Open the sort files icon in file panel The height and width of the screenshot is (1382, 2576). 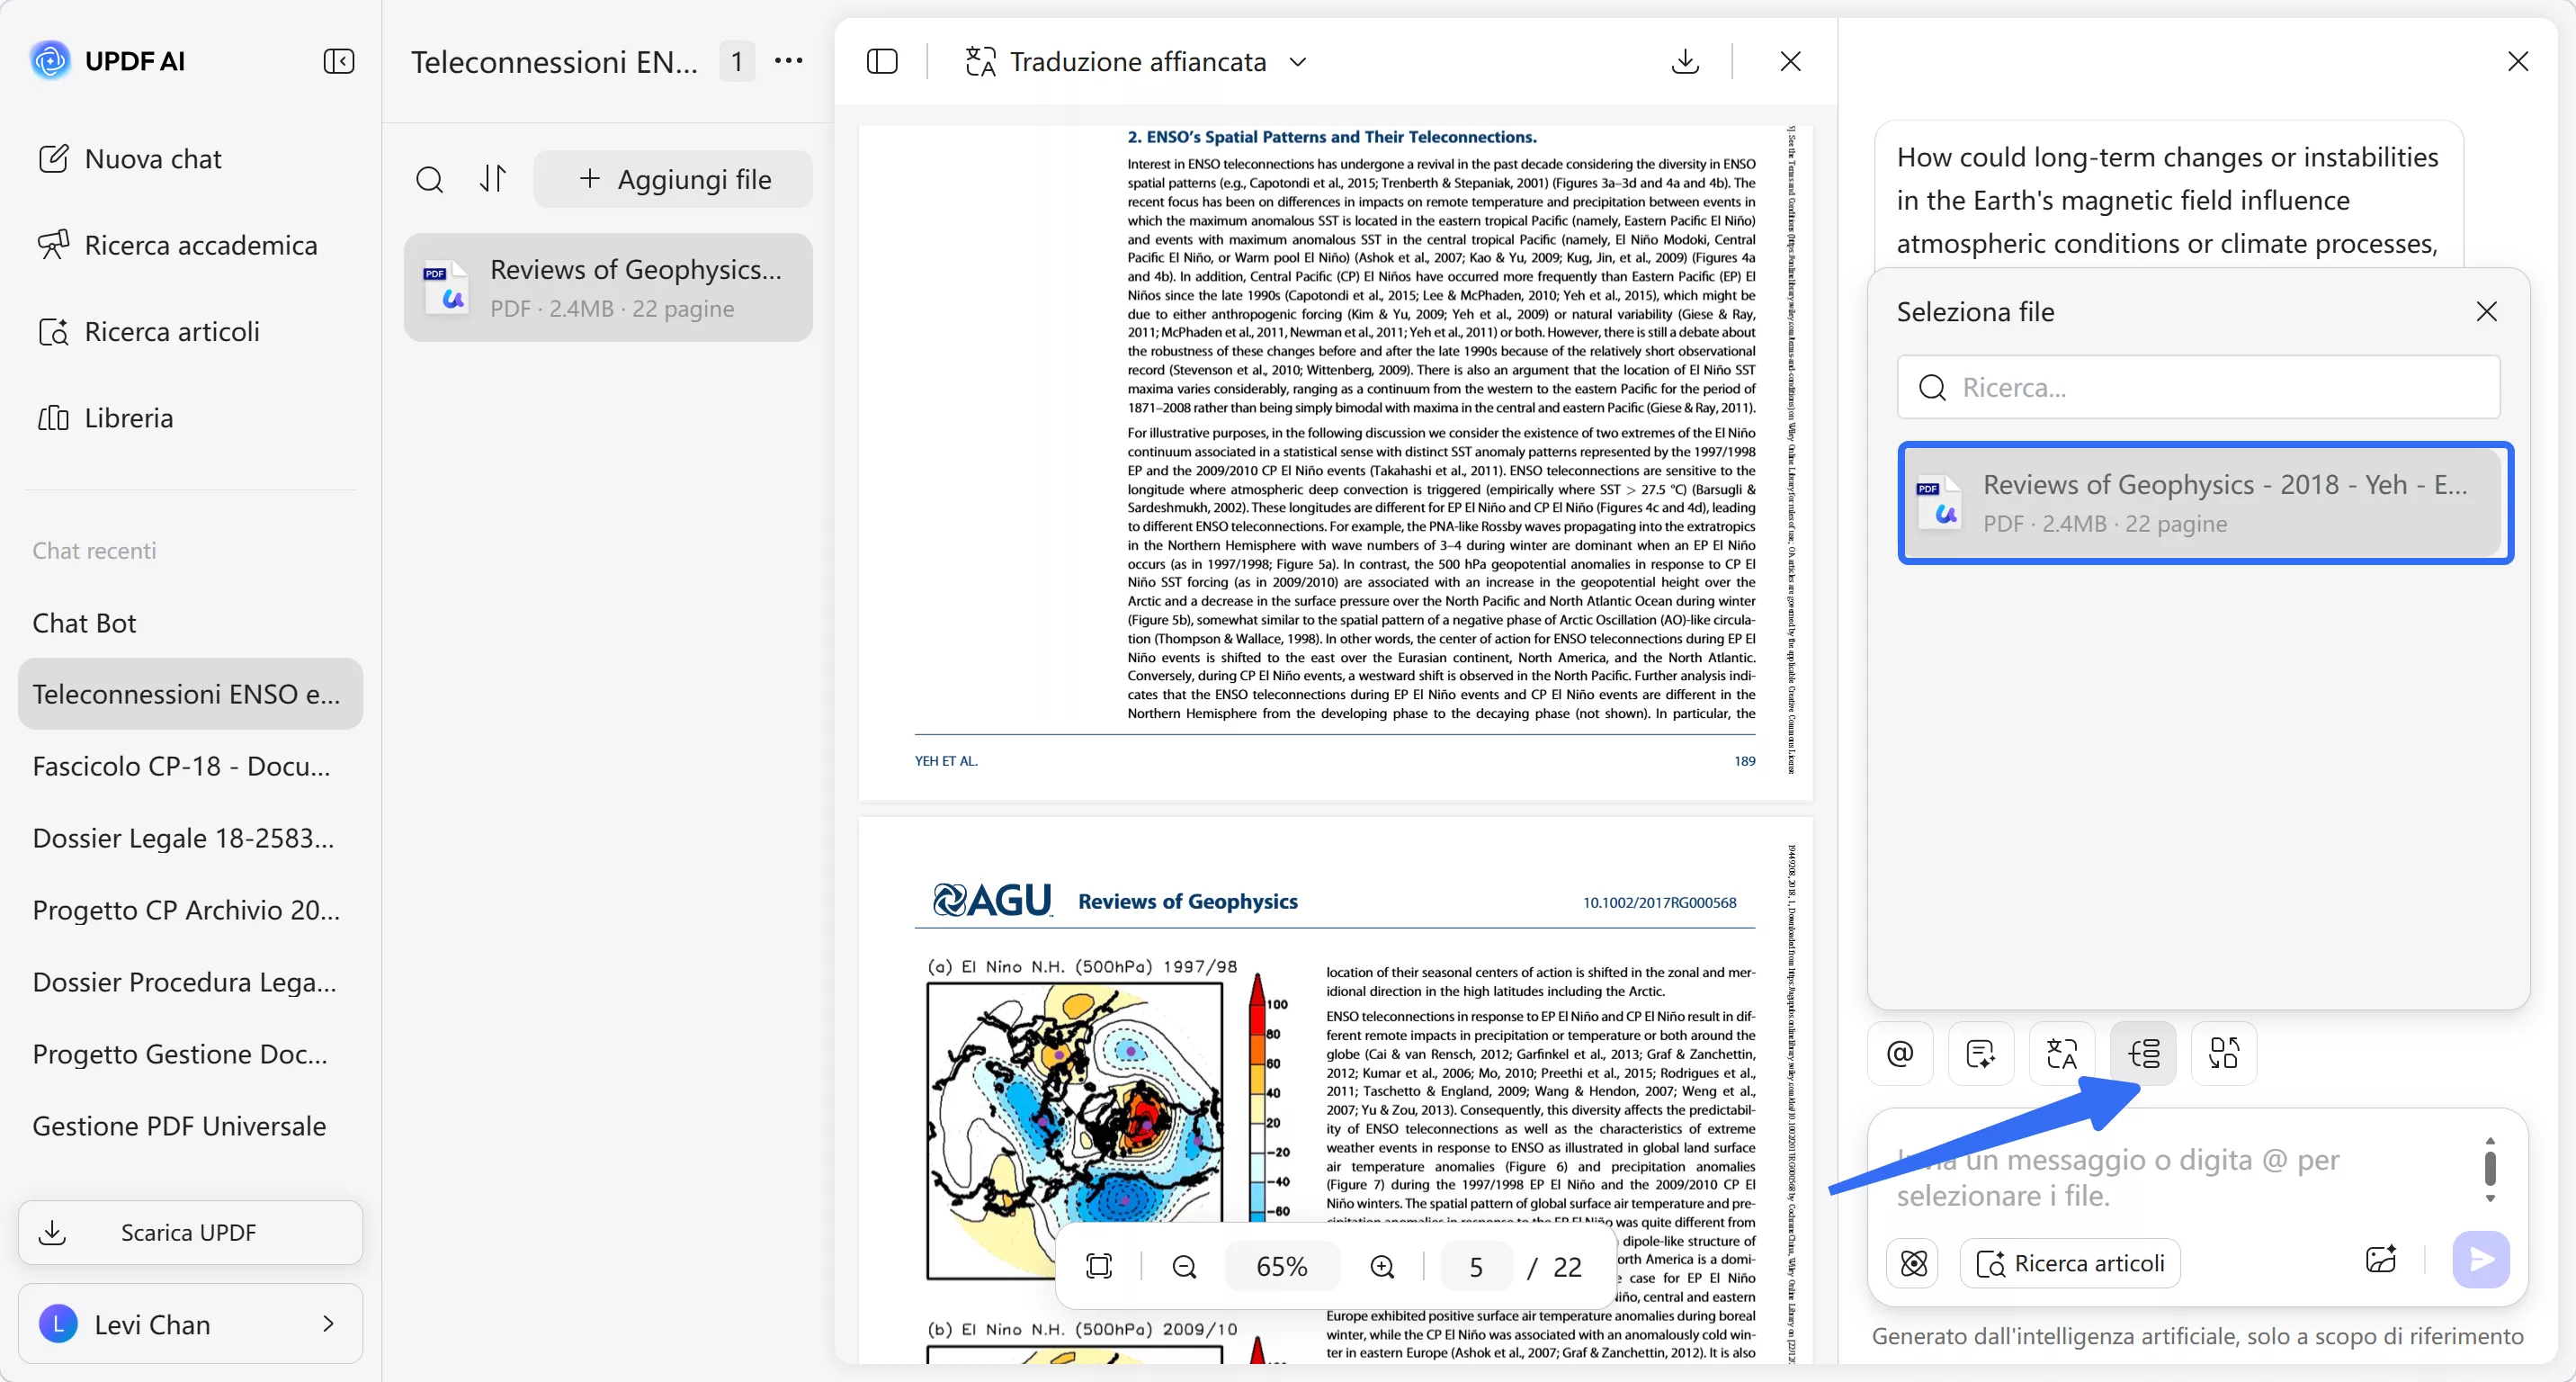tap(493, 179)
